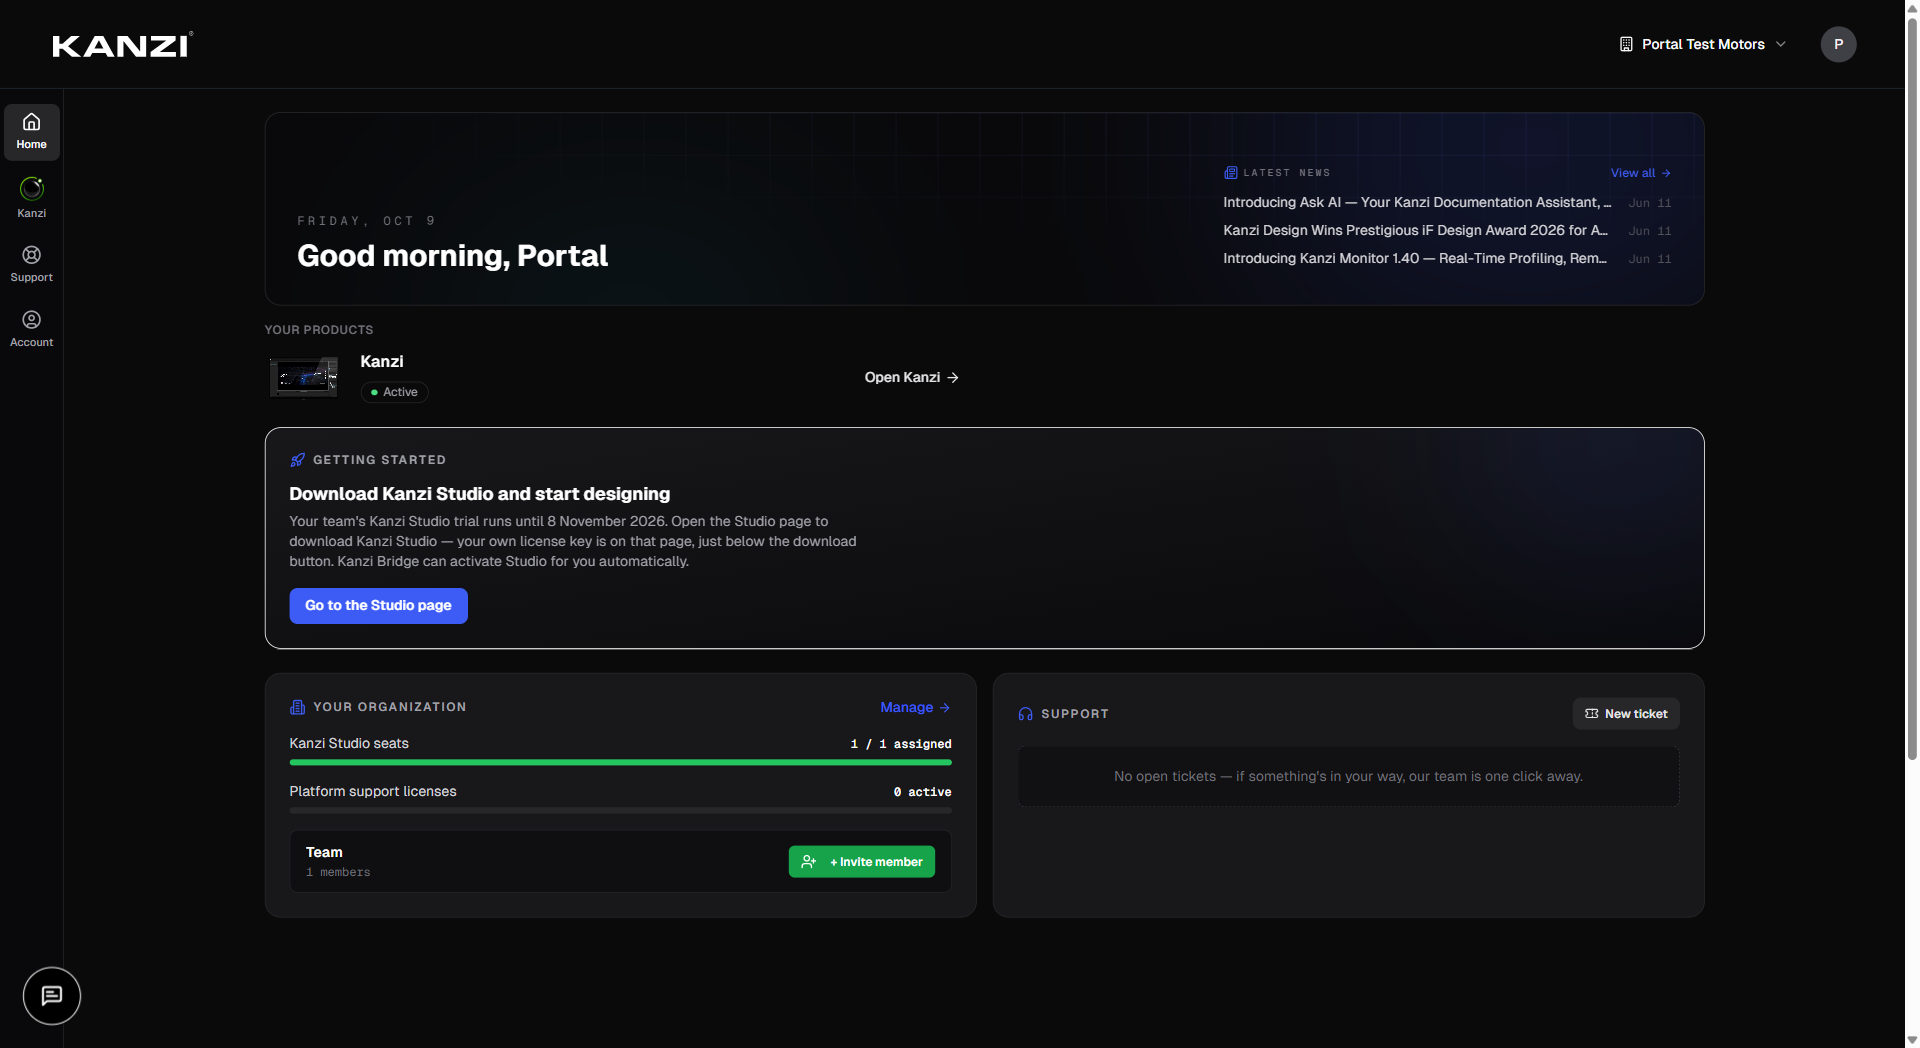Click Manage organization link
1920x1048 pixels.
(915, 707)
